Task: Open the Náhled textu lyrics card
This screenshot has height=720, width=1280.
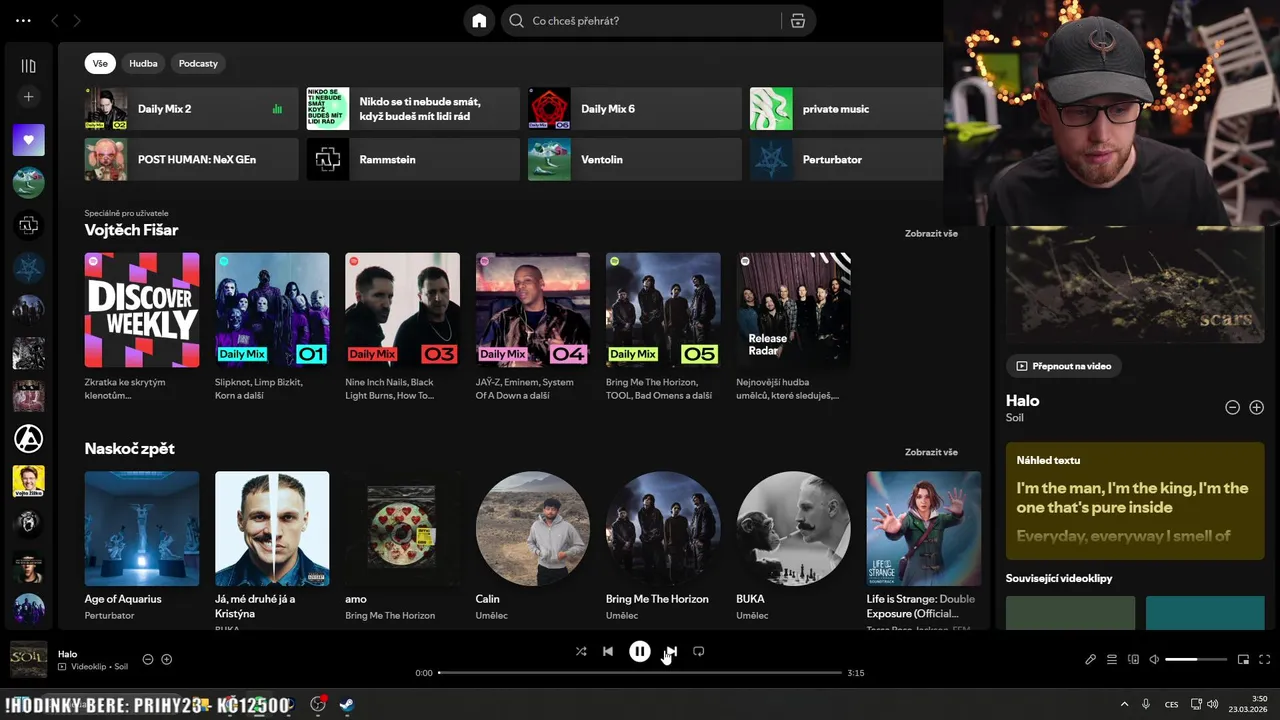Action: [1135, 501]
